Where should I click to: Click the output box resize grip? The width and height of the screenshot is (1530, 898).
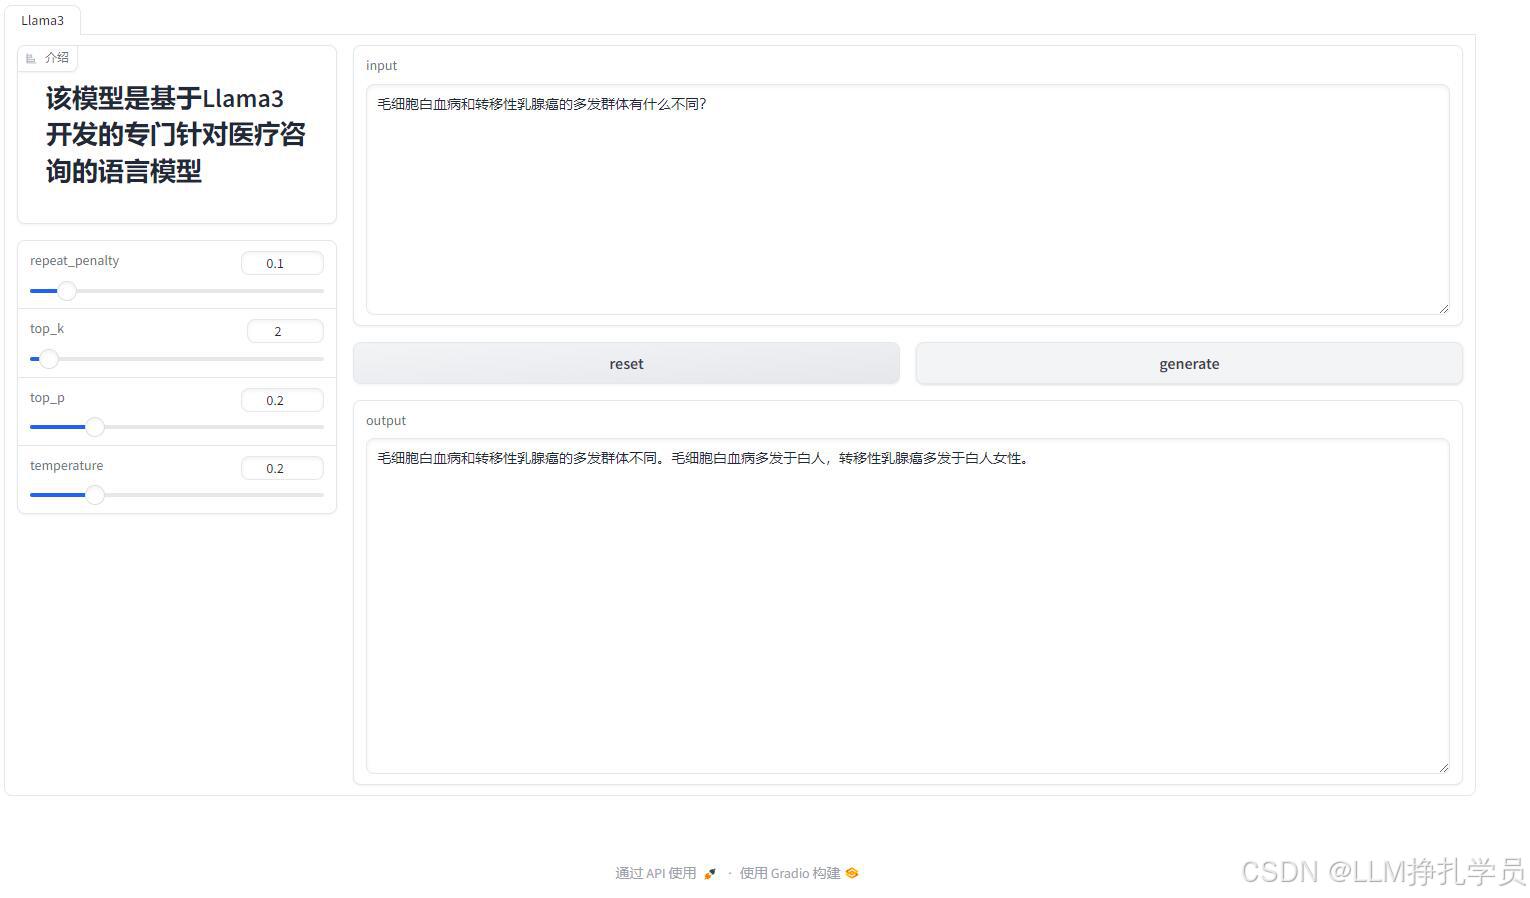tap(1443, 767)
